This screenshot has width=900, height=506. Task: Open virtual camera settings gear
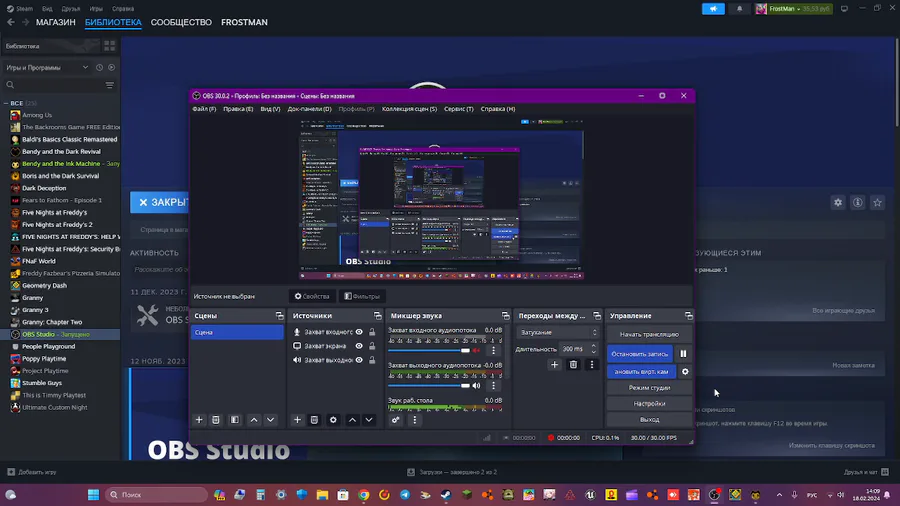(x=685, y=372)
